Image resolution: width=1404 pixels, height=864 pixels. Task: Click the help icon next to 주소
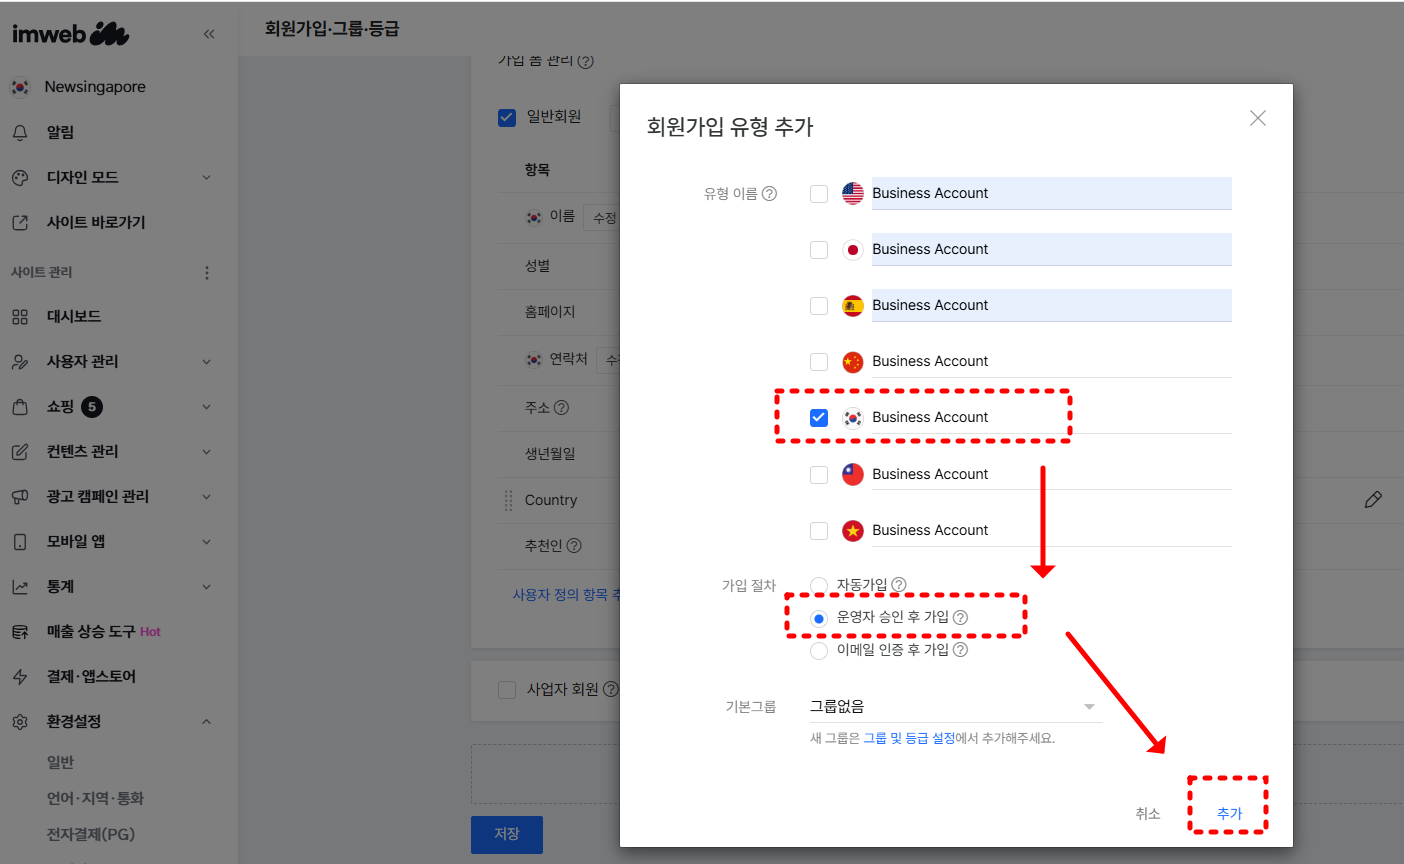(x=561, y=407)
